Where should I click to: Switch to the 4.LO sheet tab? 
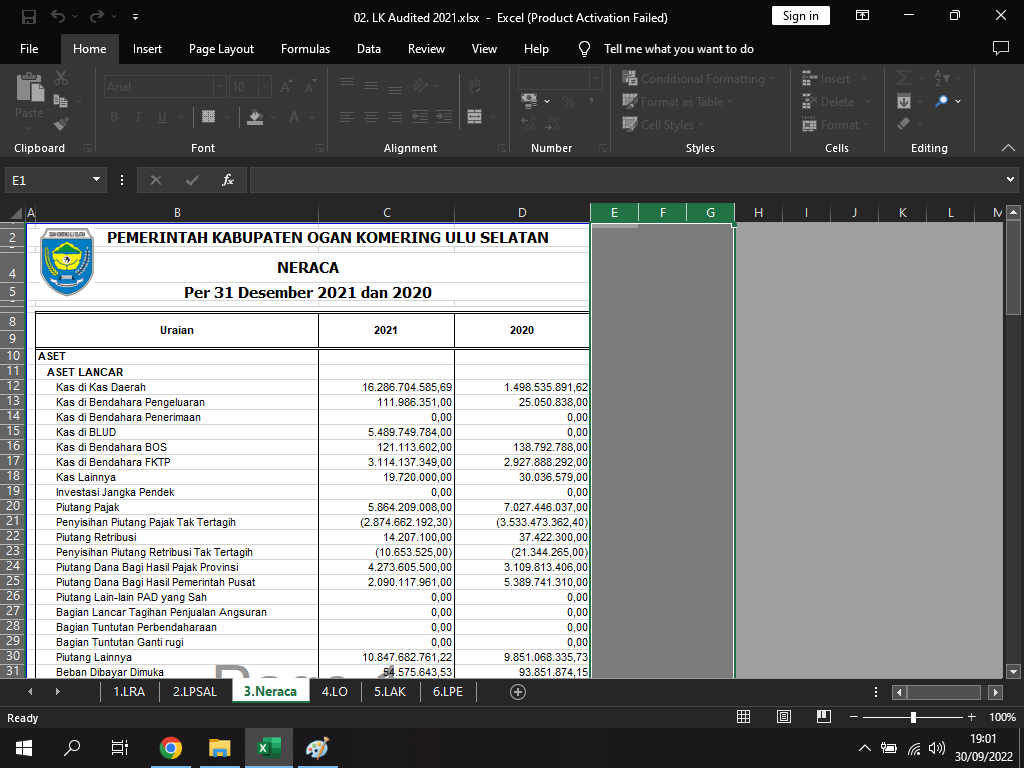334,692
